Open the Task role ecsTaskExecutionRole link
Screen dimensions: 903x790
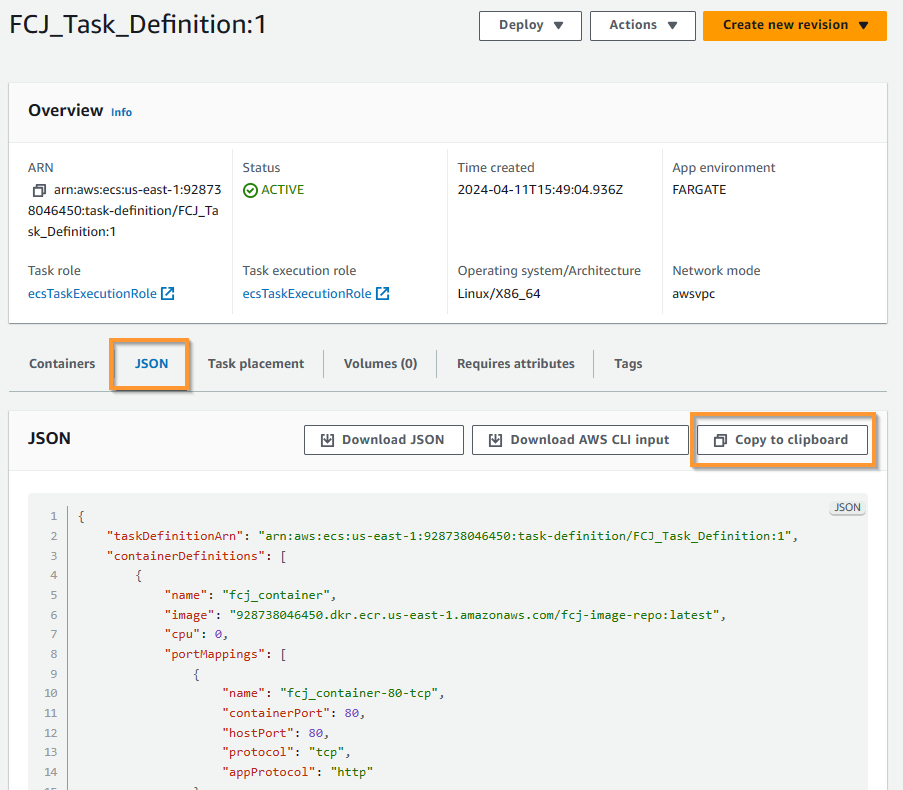coord(92,294)
